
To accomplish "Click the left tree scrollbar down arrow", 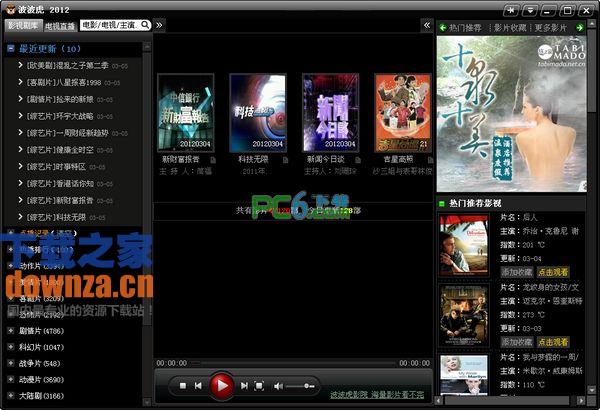I will coord(147,402).
